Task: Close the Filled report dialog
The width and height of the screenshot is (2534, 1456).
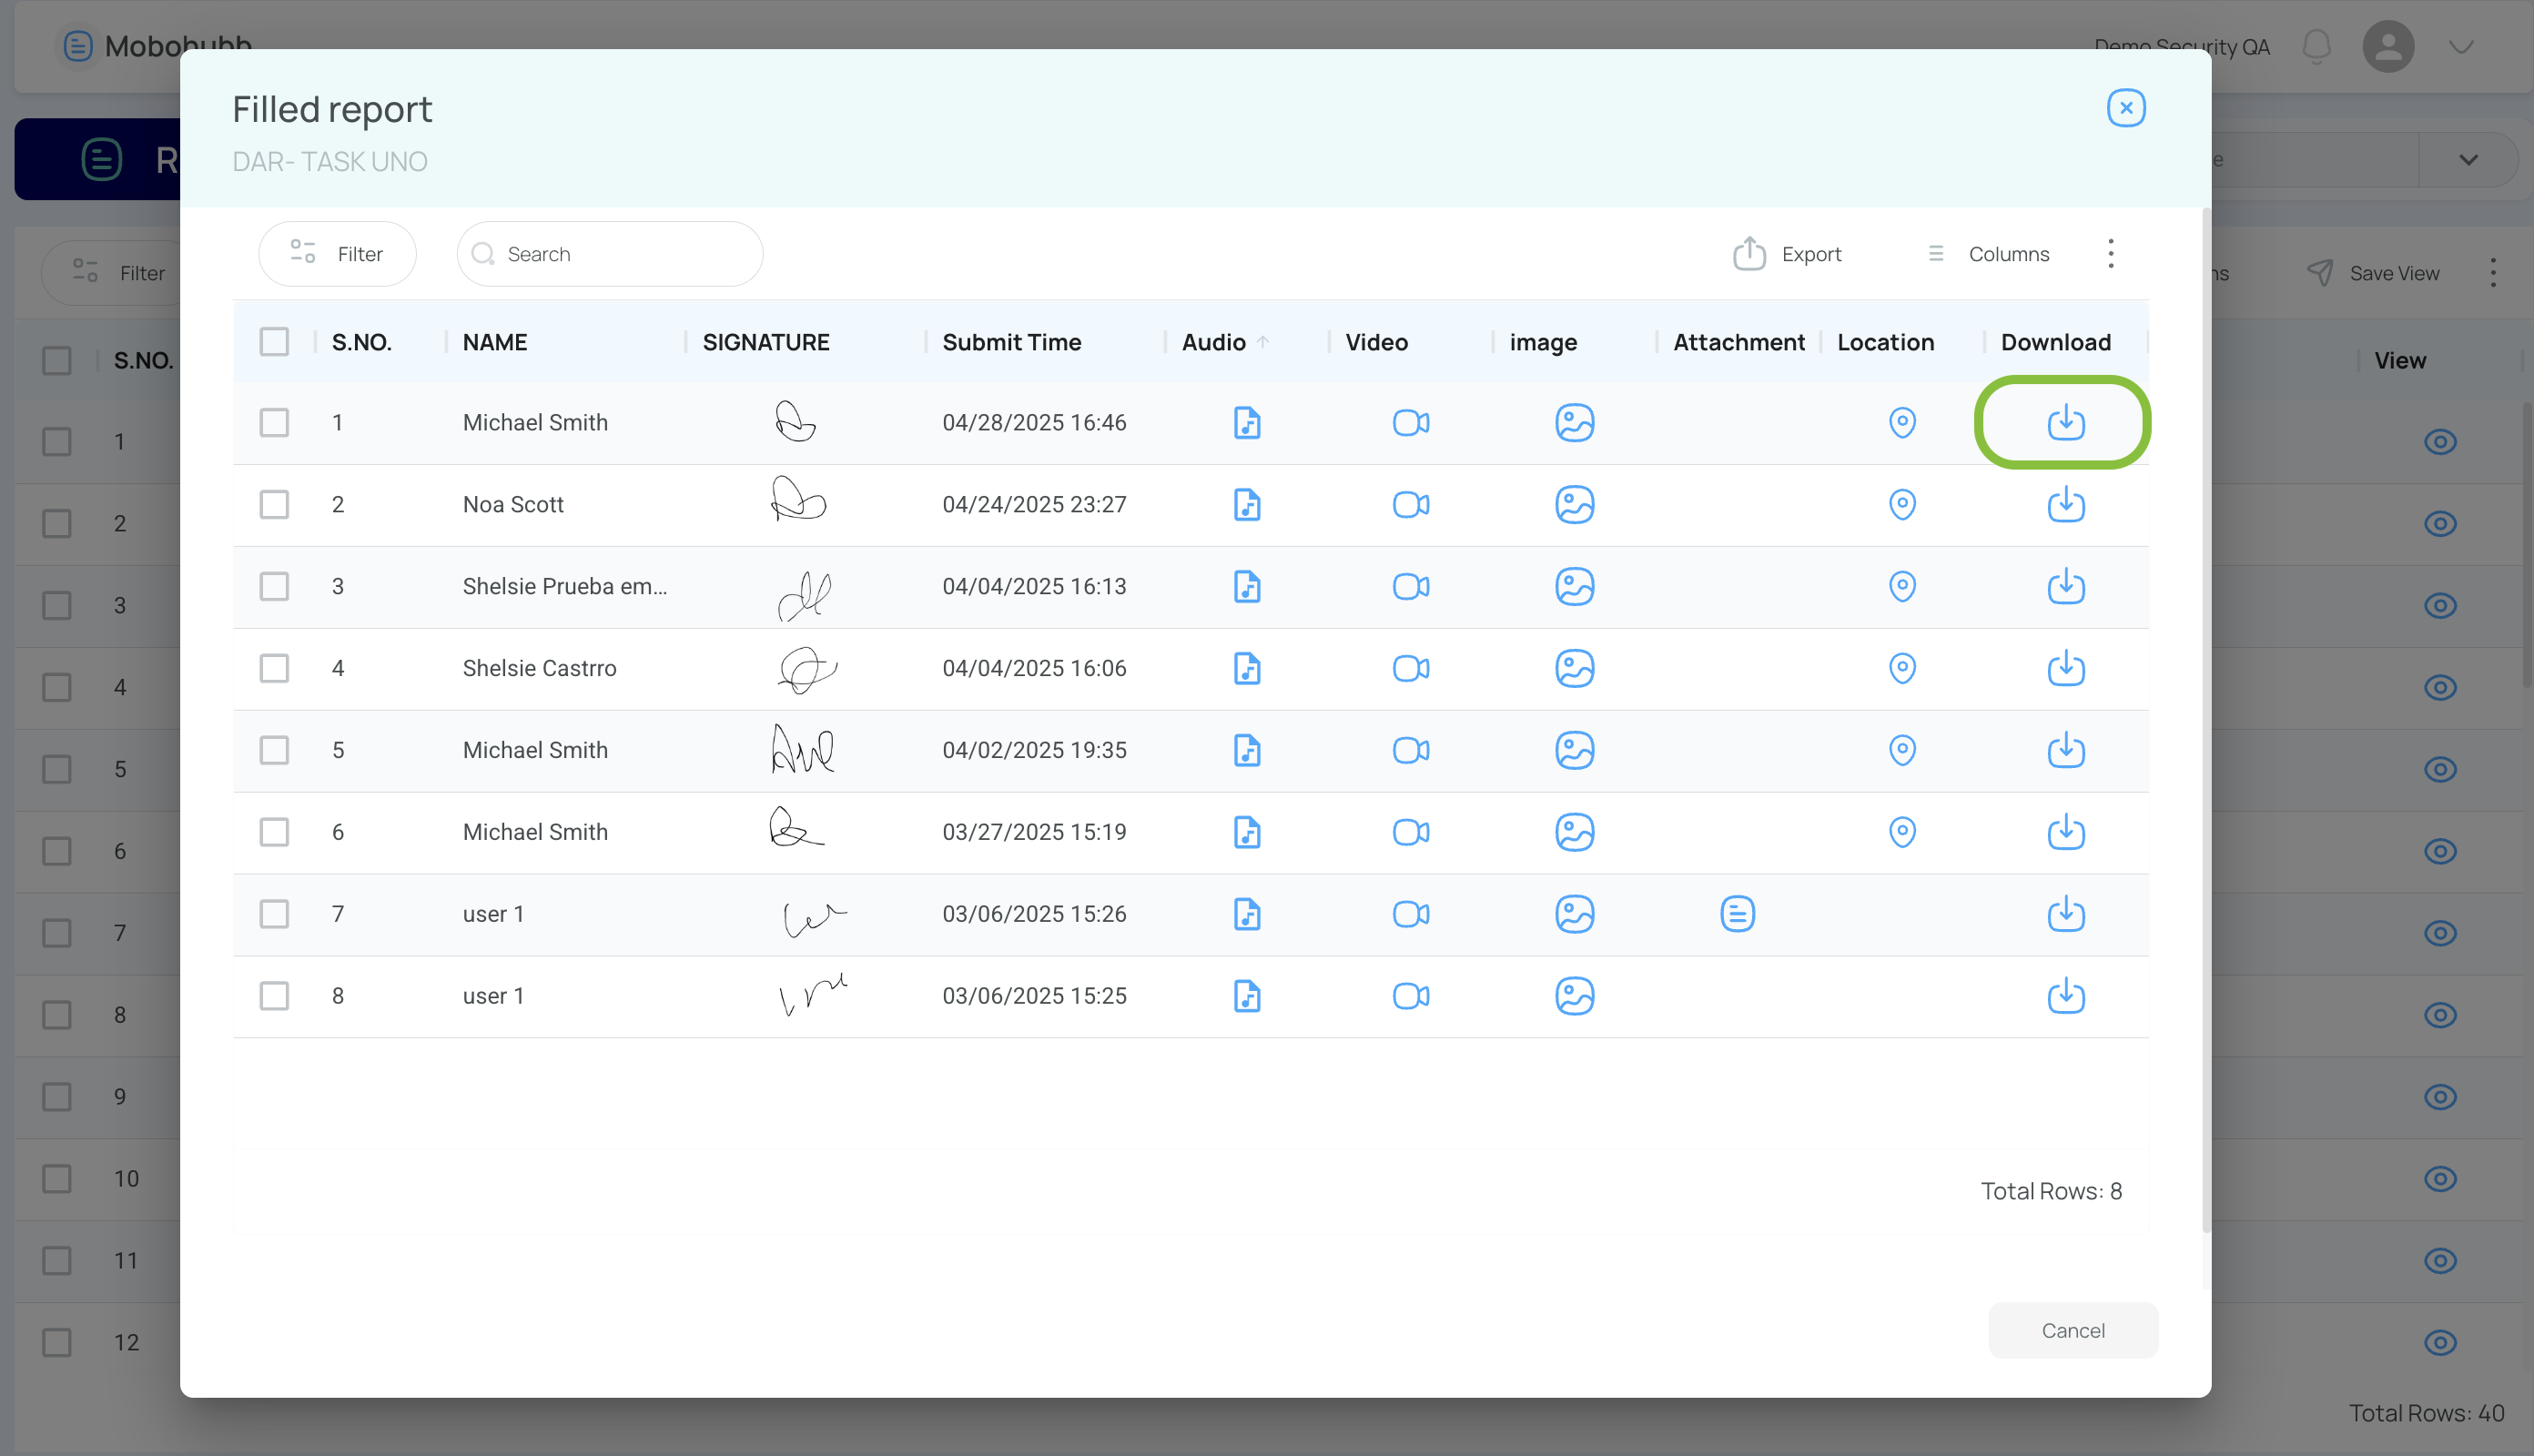Action: [2126, 108]
